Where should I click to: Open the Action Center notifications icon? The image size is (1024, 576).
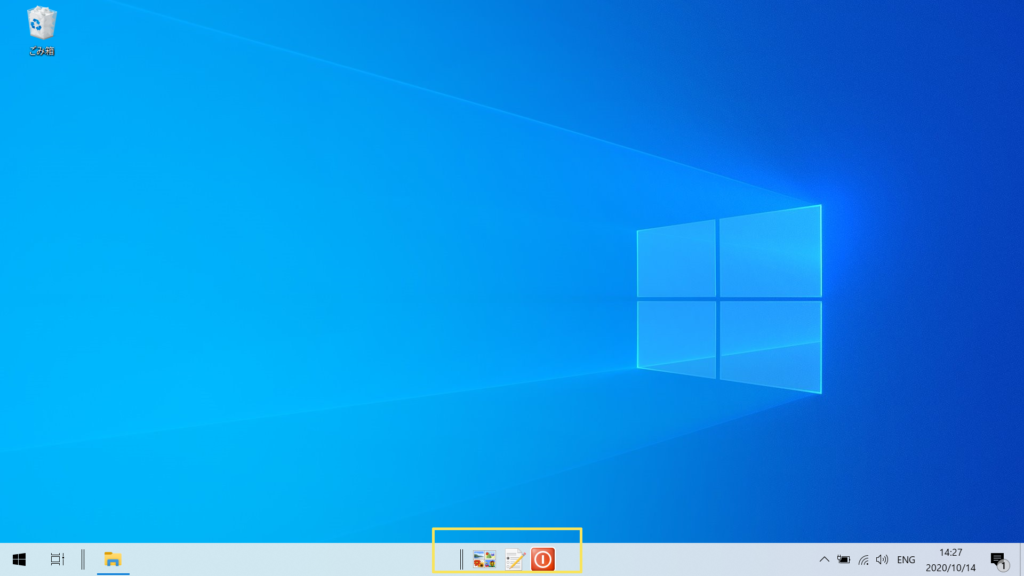pos(999,560)
